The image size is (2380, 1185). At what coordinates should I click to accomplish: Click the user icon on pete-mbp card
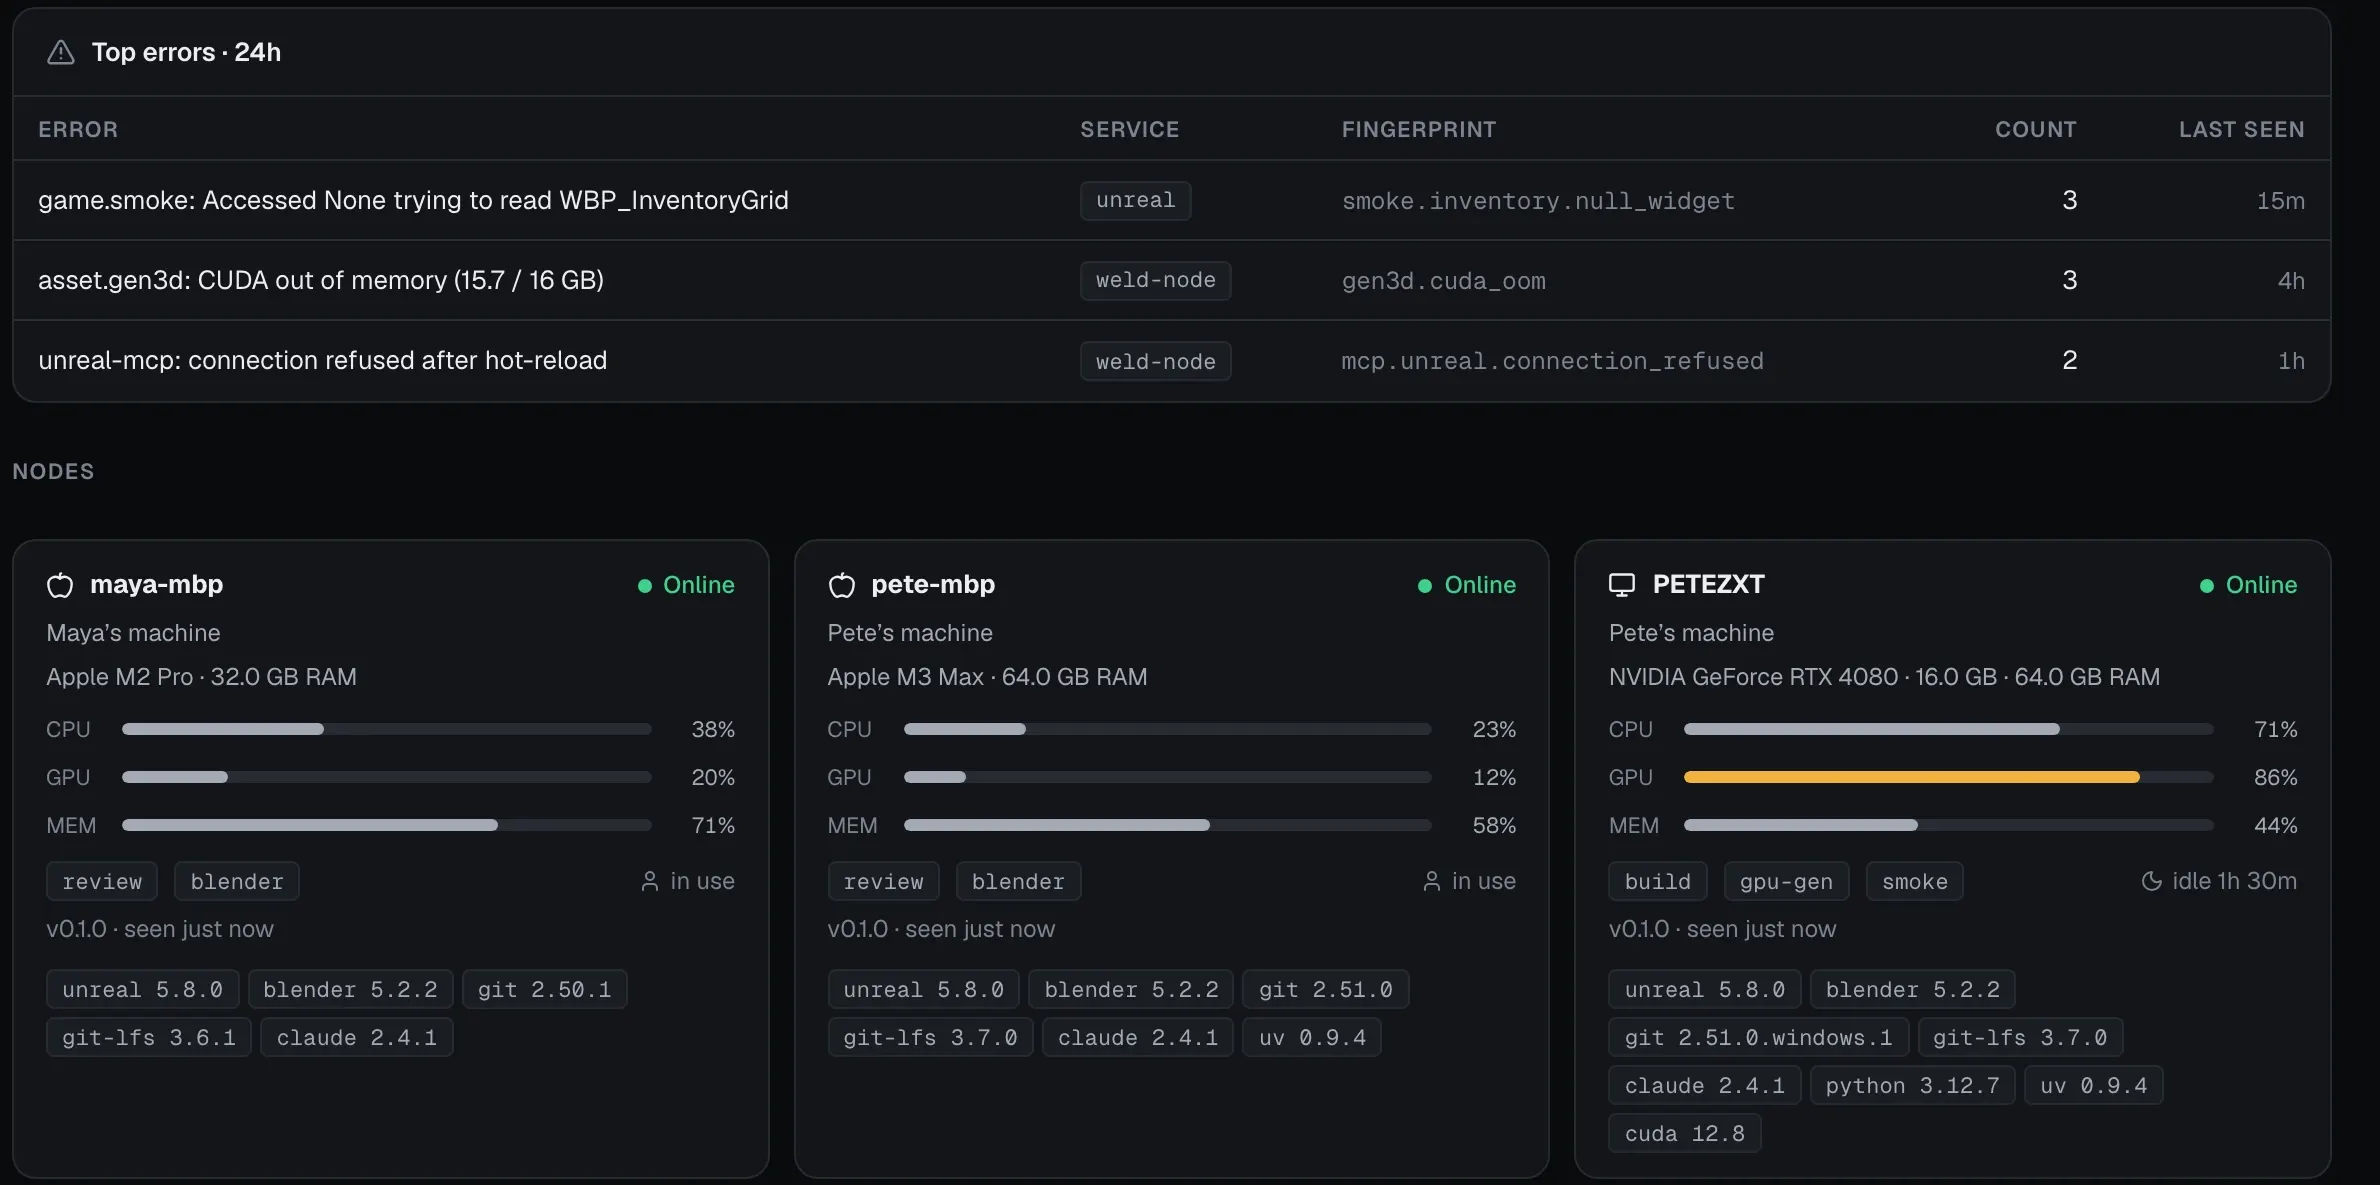tap(1432, 881)
